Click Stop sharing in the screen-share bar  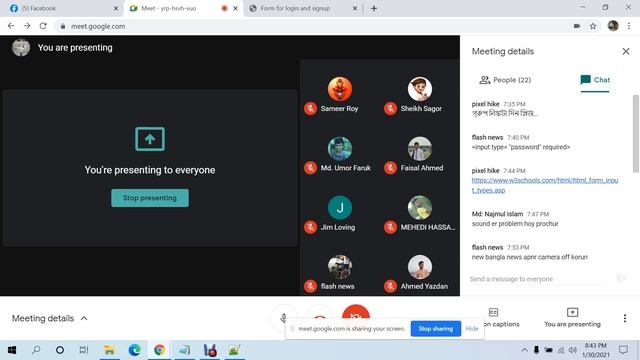tap(436, 329)
